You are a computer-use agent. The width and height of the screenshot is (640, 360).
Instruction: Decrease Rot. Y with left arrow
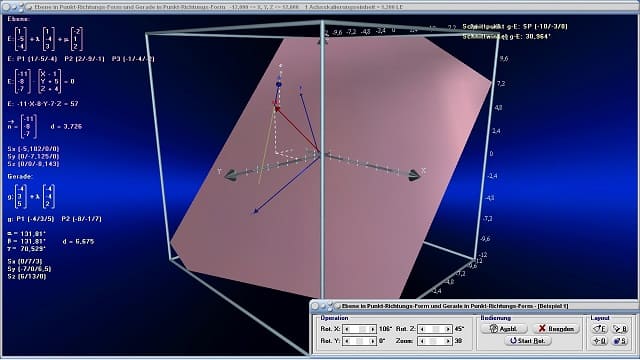(347, 341)
